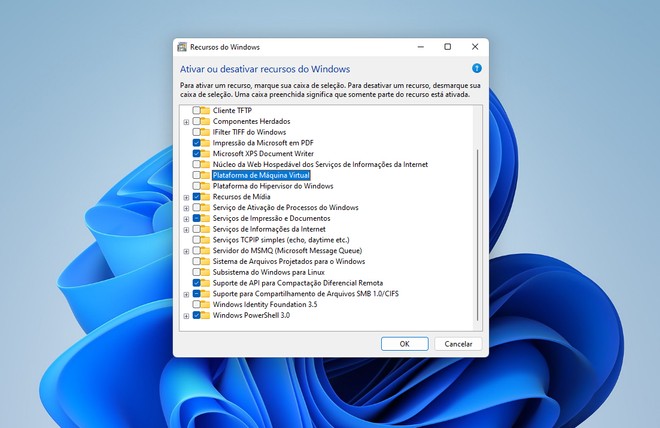This screenshot has height=428, width=660.
Task: Close the Recursos do Windows dialog
Action: point(475,47)
